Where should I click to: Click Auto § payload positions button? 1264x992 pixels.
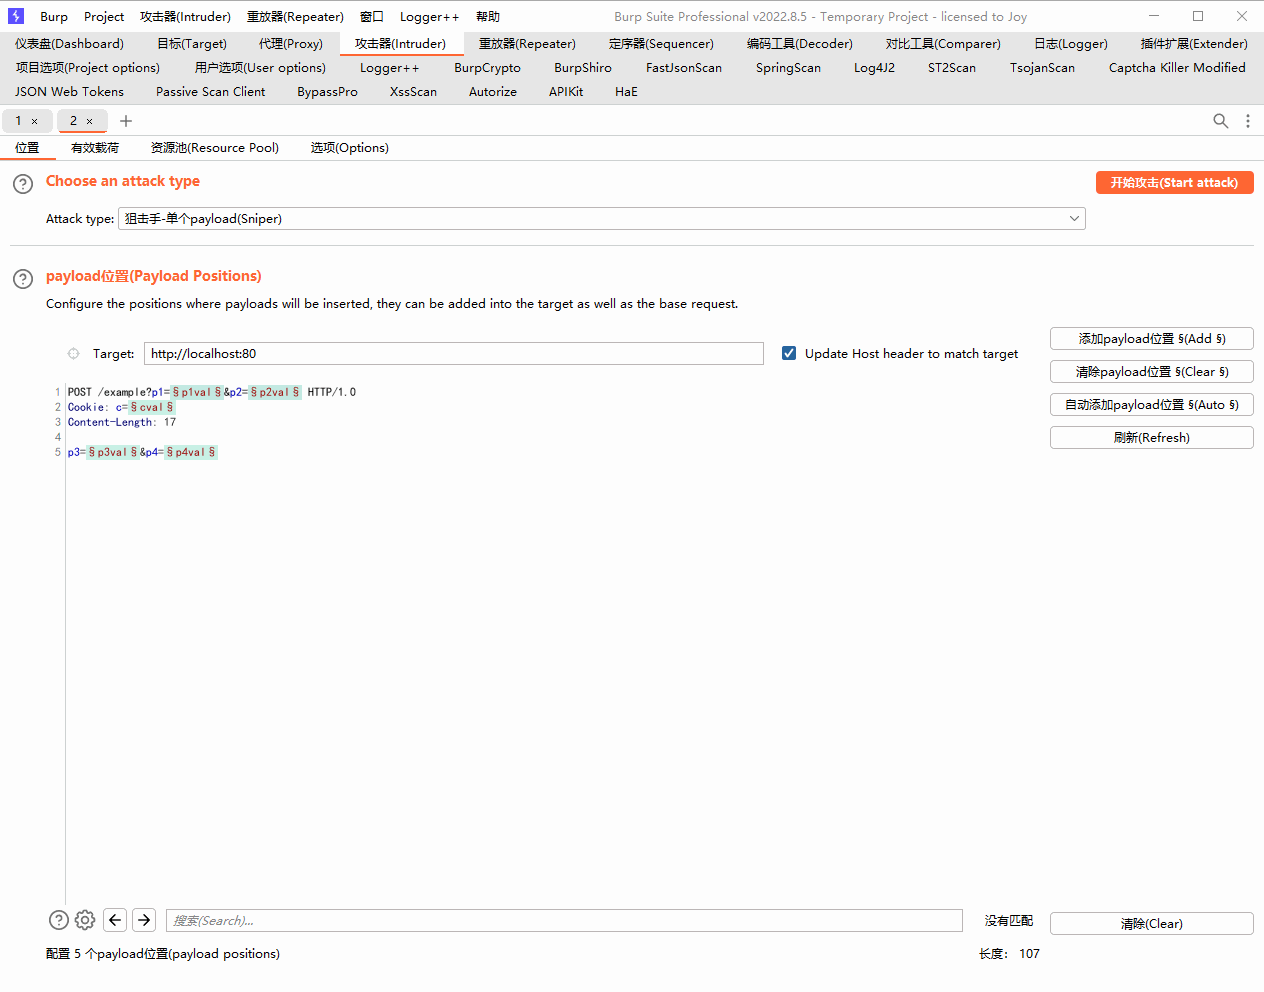tap(1152, 405)
